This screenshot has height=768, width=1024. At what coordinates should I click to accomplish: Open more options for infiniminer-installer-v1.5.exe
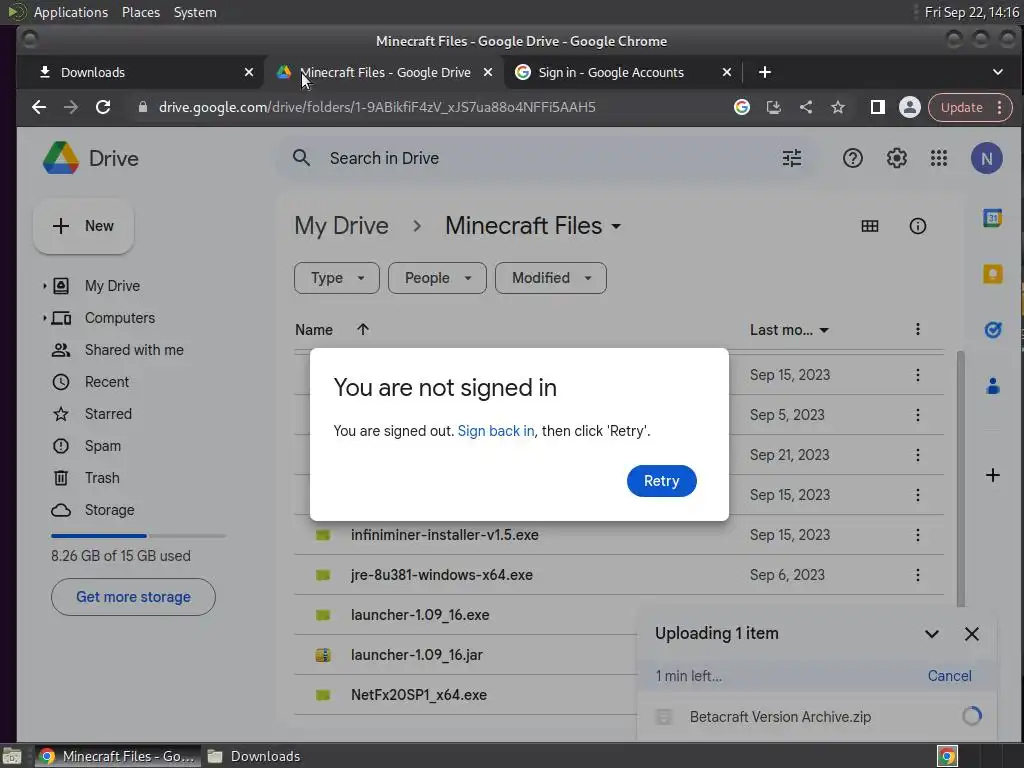pos(918,535)
